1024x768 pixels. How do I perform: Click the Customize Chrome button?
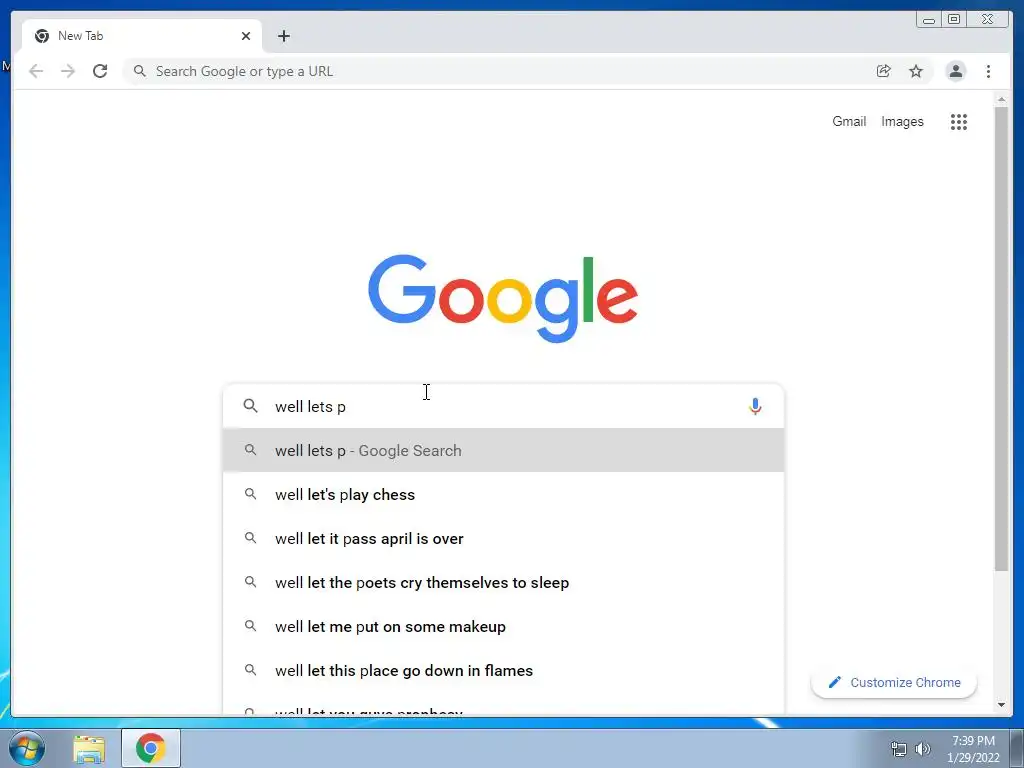pos(894,682)
